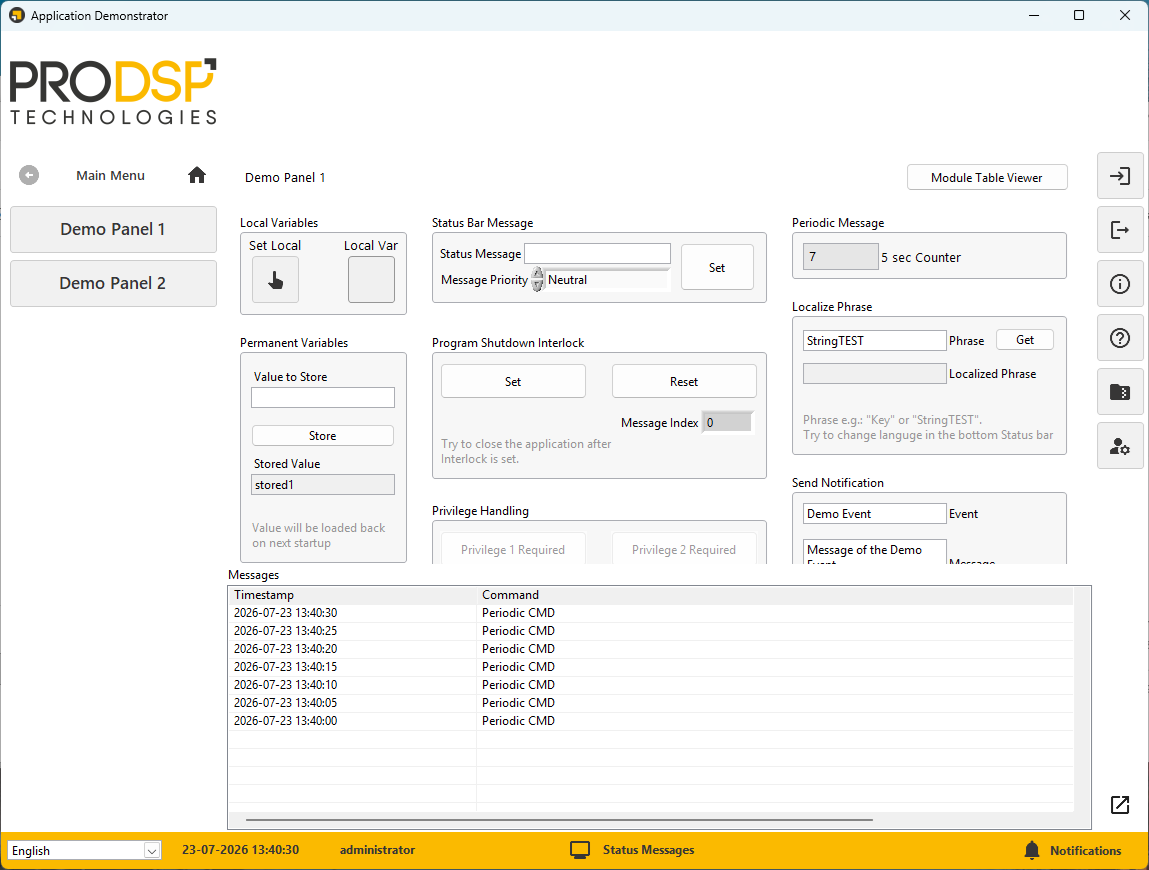Go to home via the house icon
Screen dimensions: 1149x870
[196, 175]
